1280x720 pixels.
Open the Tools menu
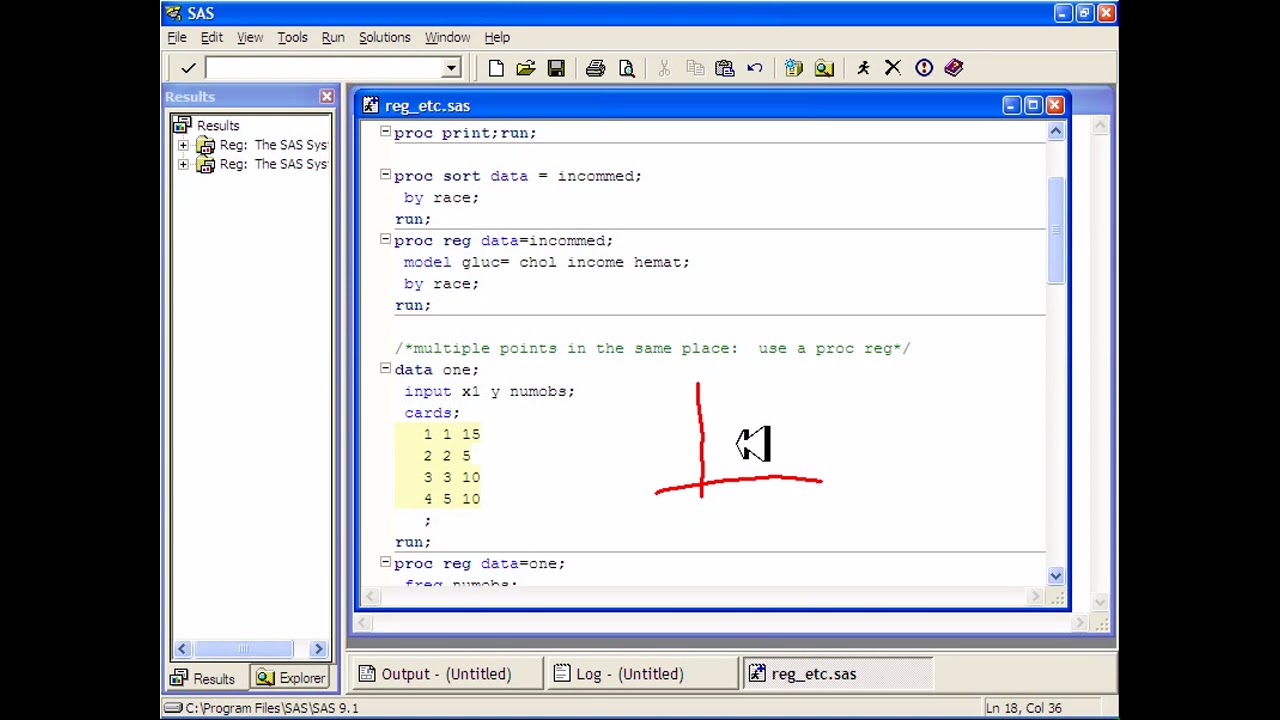[x=292, y=37]
